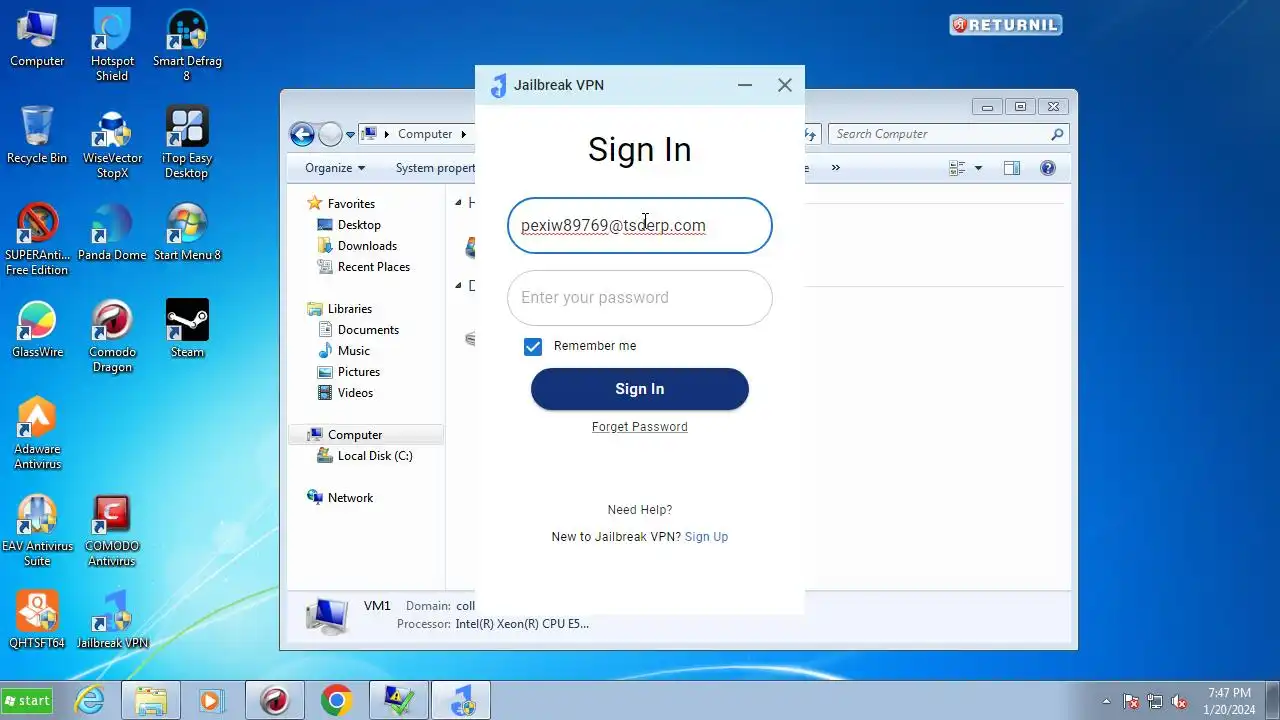This screenshot has height=720, width=1280.
Task: Open Music library in sidebar
Action: (353, 351)
